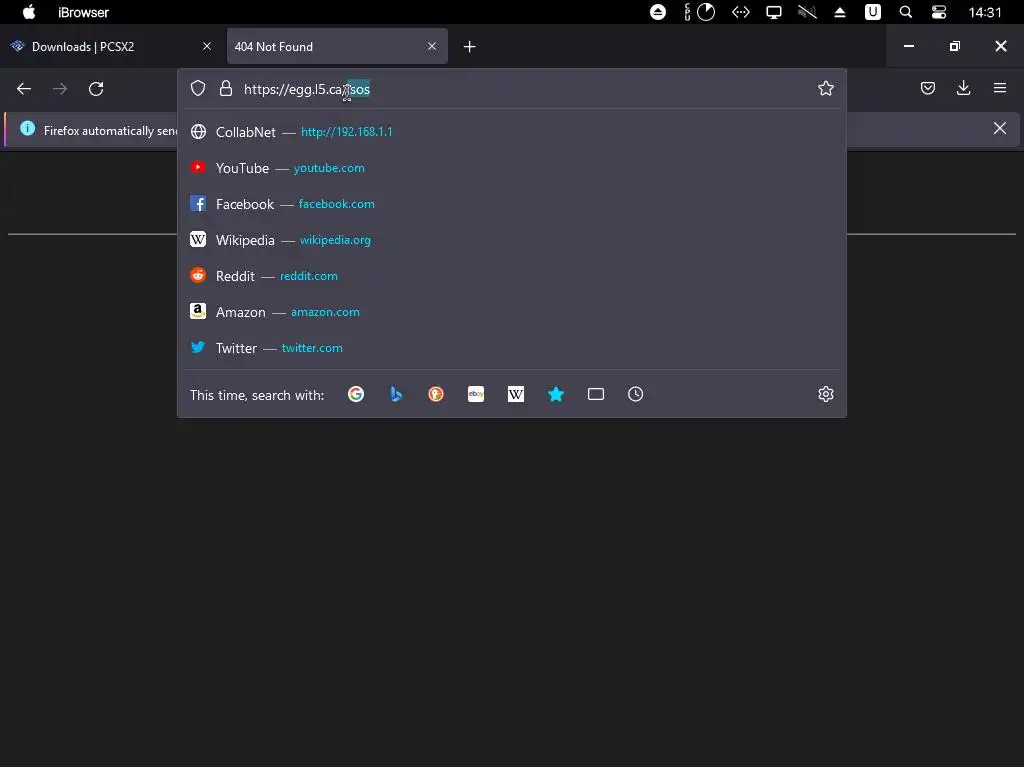Image resolution: width=1024 pixels, height=768 pixels.
Task: Search this time with Bing
Action: pos(396,394)
